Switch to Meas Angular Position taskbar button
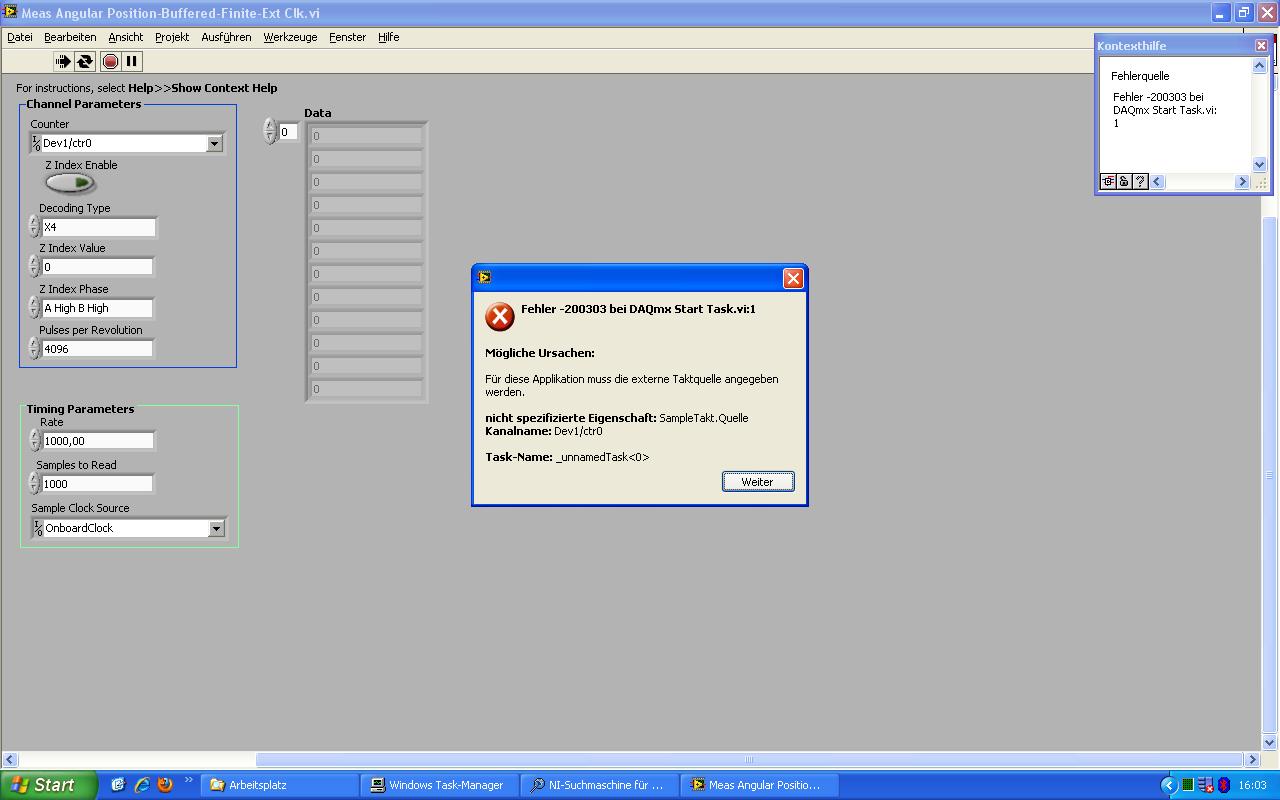1280x800 pixels. [761, 785]
